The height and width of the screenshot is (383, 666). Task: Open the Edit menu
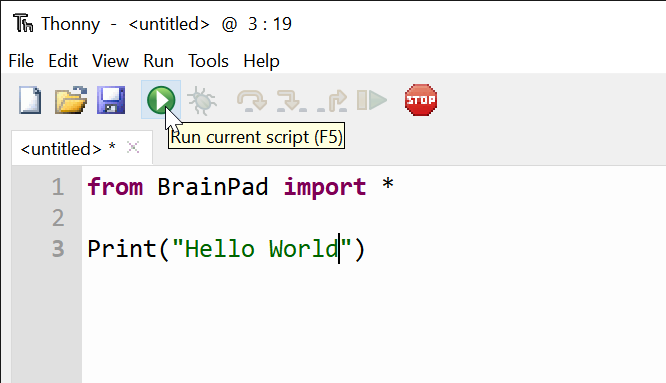click(x=63, y=61)
